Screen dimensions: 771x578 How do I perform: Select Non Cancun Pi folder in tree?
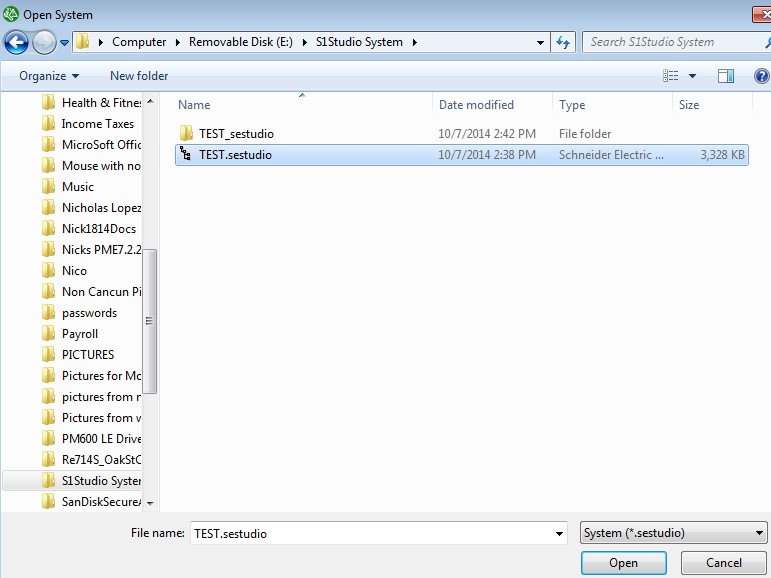pos(101,292)
